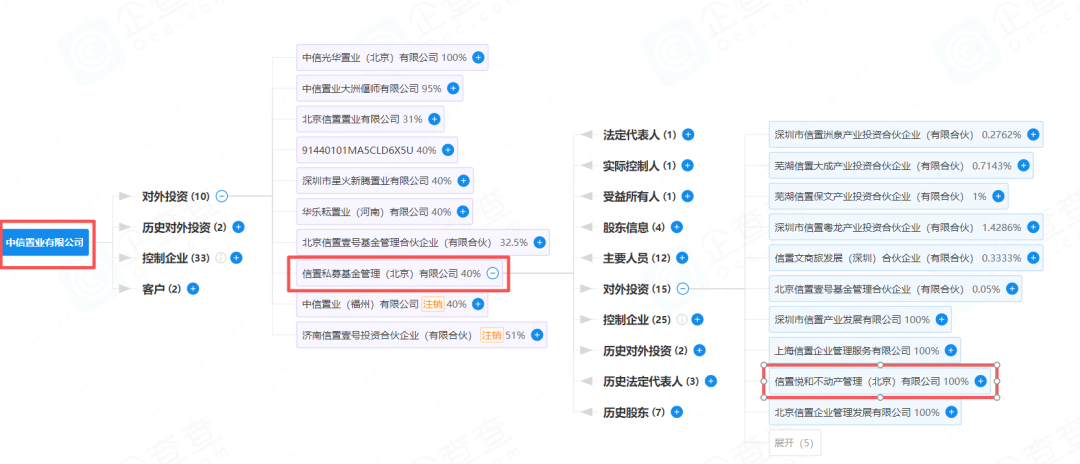This screenshot has height=464, width=1080.
Task: Expand 华乐耘置业（河南）有限公司 node
Action: point(463,211)
